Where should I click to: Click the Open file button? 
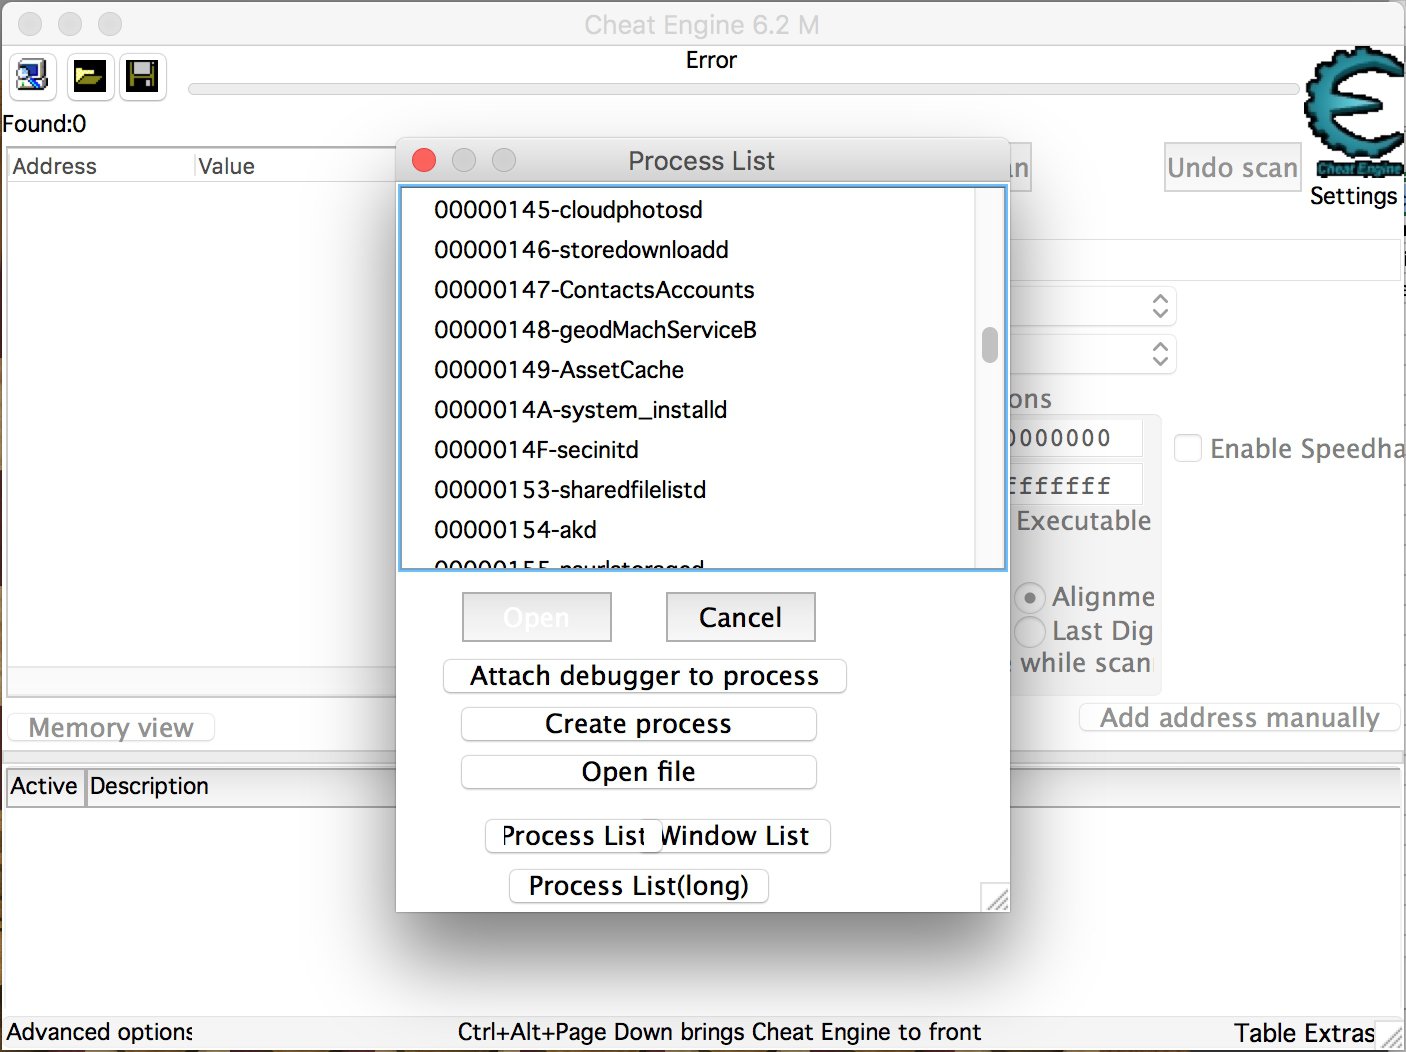[638, 771]
